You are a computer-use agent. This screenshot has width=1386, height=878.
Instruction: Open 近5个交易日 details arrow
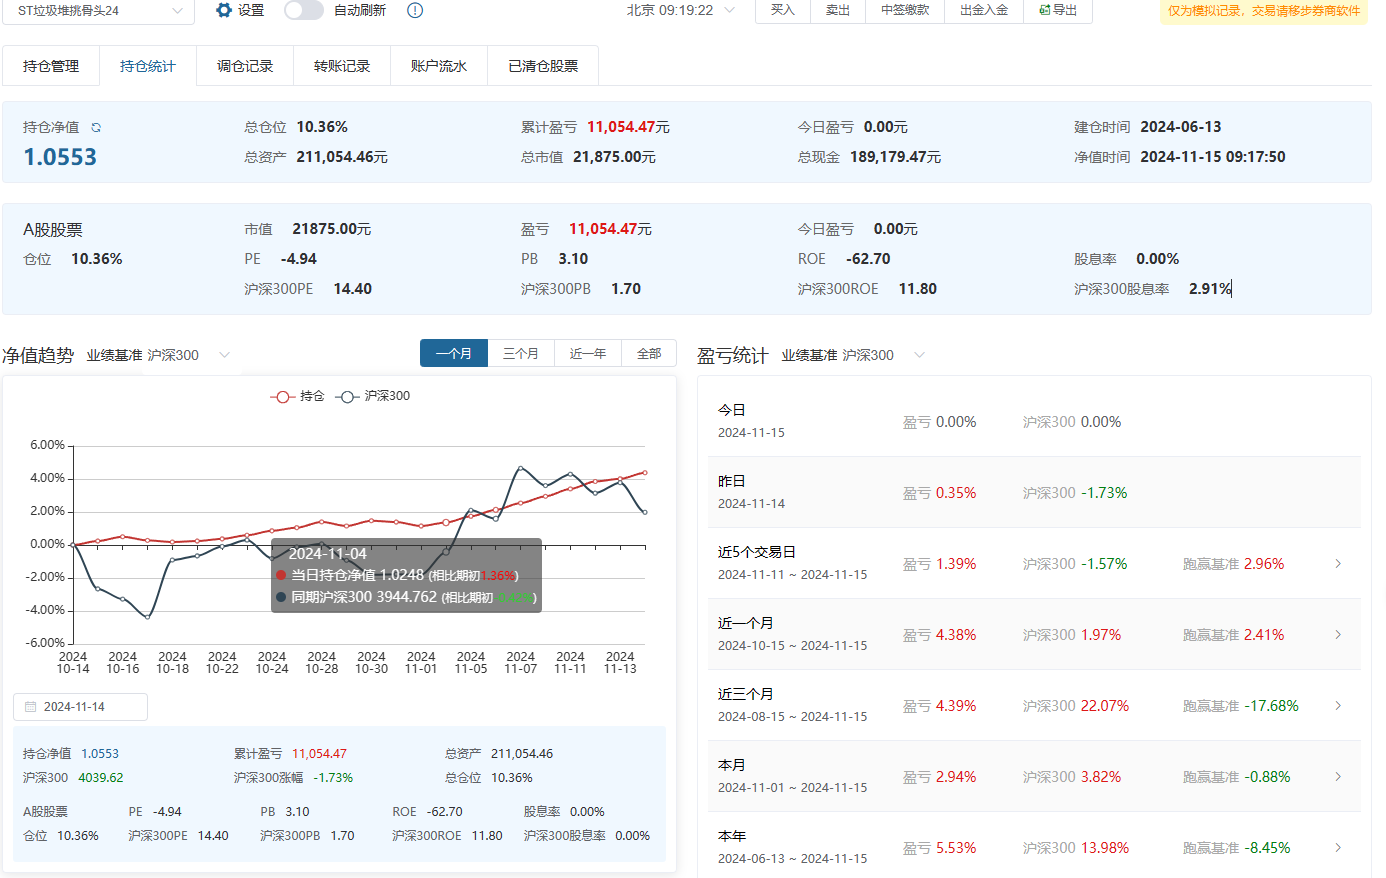pyautogui.click(x=1338, y=564)
